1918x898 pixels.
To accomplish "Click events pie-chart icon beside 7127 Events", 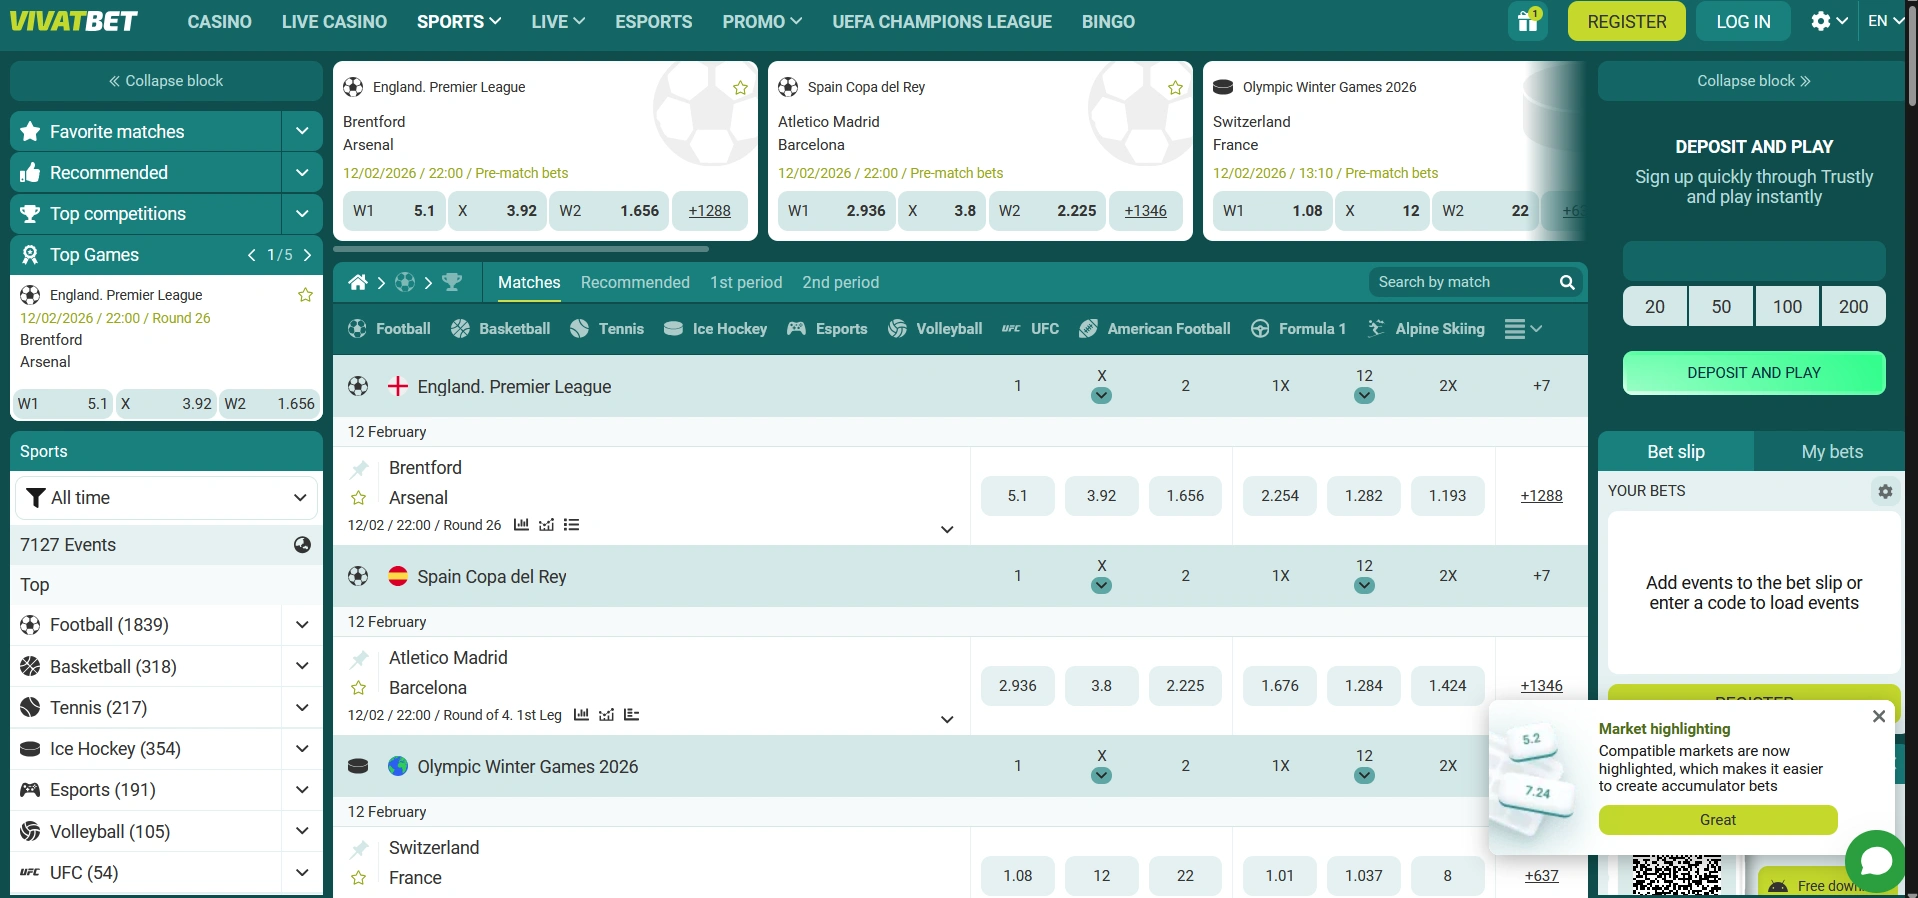I will click(x=302, y=545).
